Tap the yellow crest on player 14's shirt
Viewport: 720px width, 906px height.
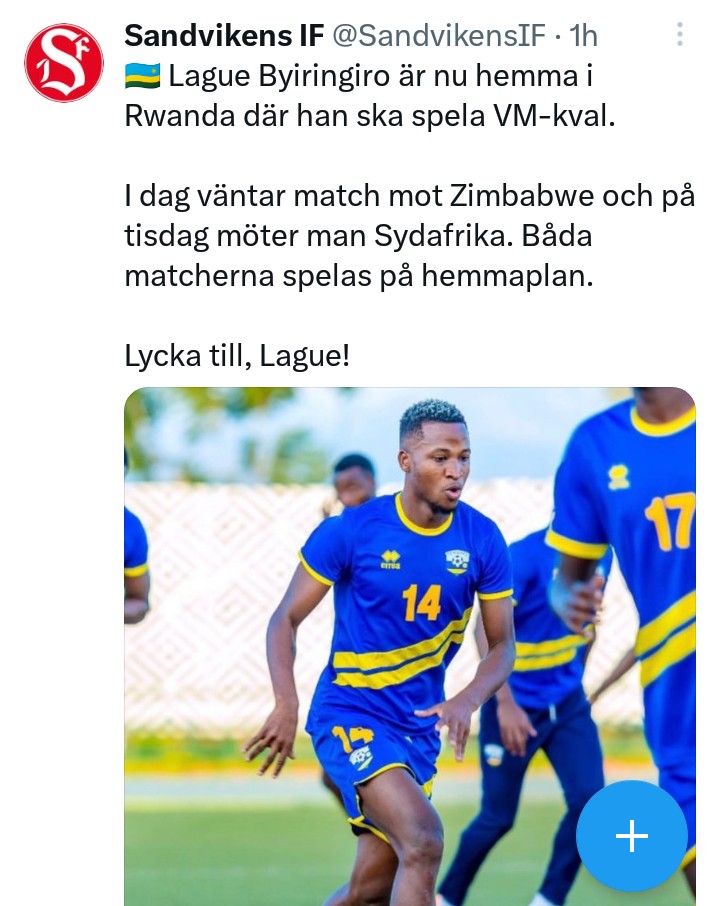(x=457, y=563)
